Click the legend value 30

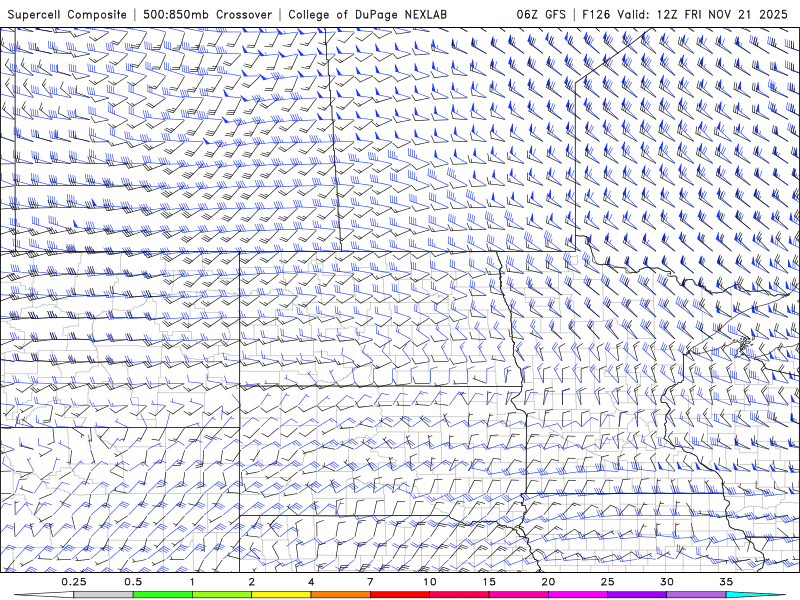666,582
